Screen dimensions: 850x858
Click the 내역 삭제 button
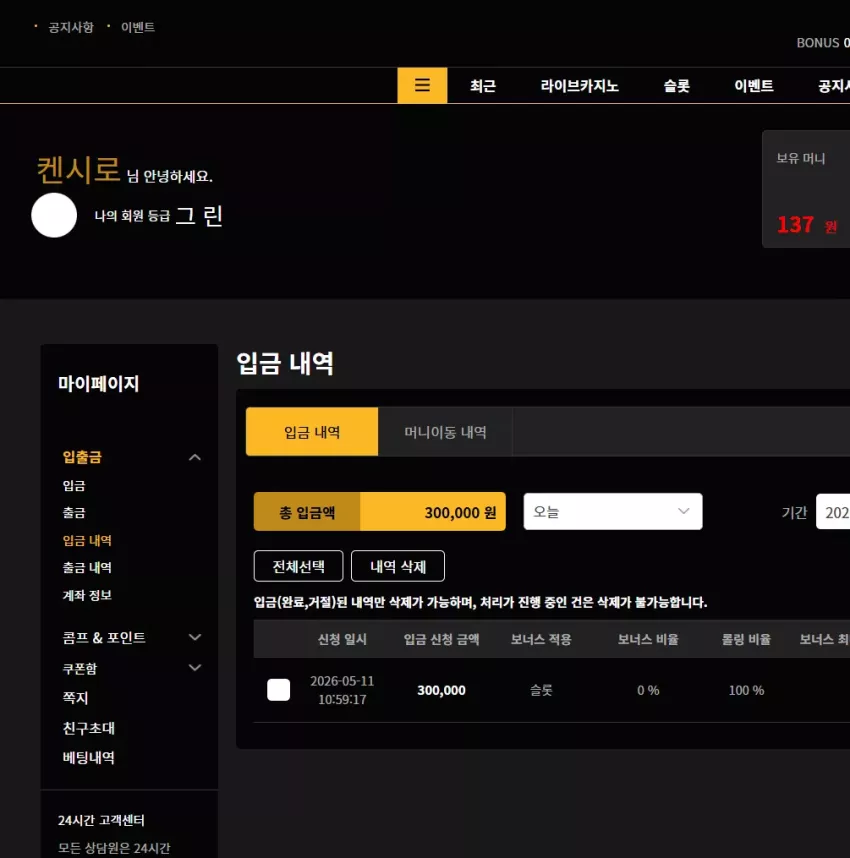pyautogui.click(x=398, y=566)
